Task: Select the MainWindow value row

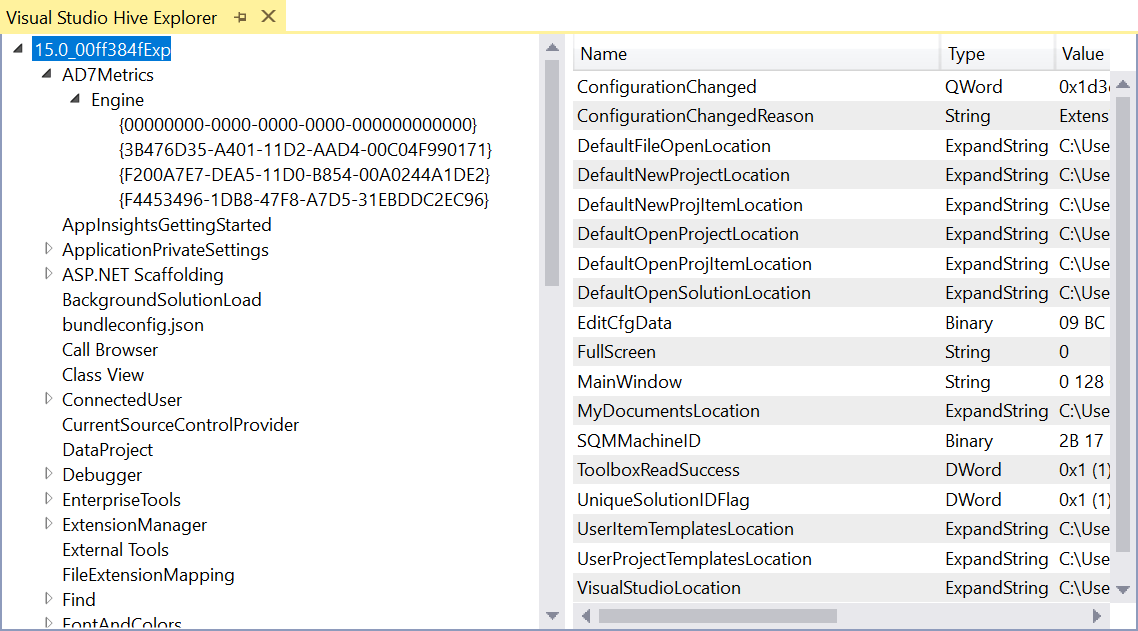Action: tap(842, 381)
